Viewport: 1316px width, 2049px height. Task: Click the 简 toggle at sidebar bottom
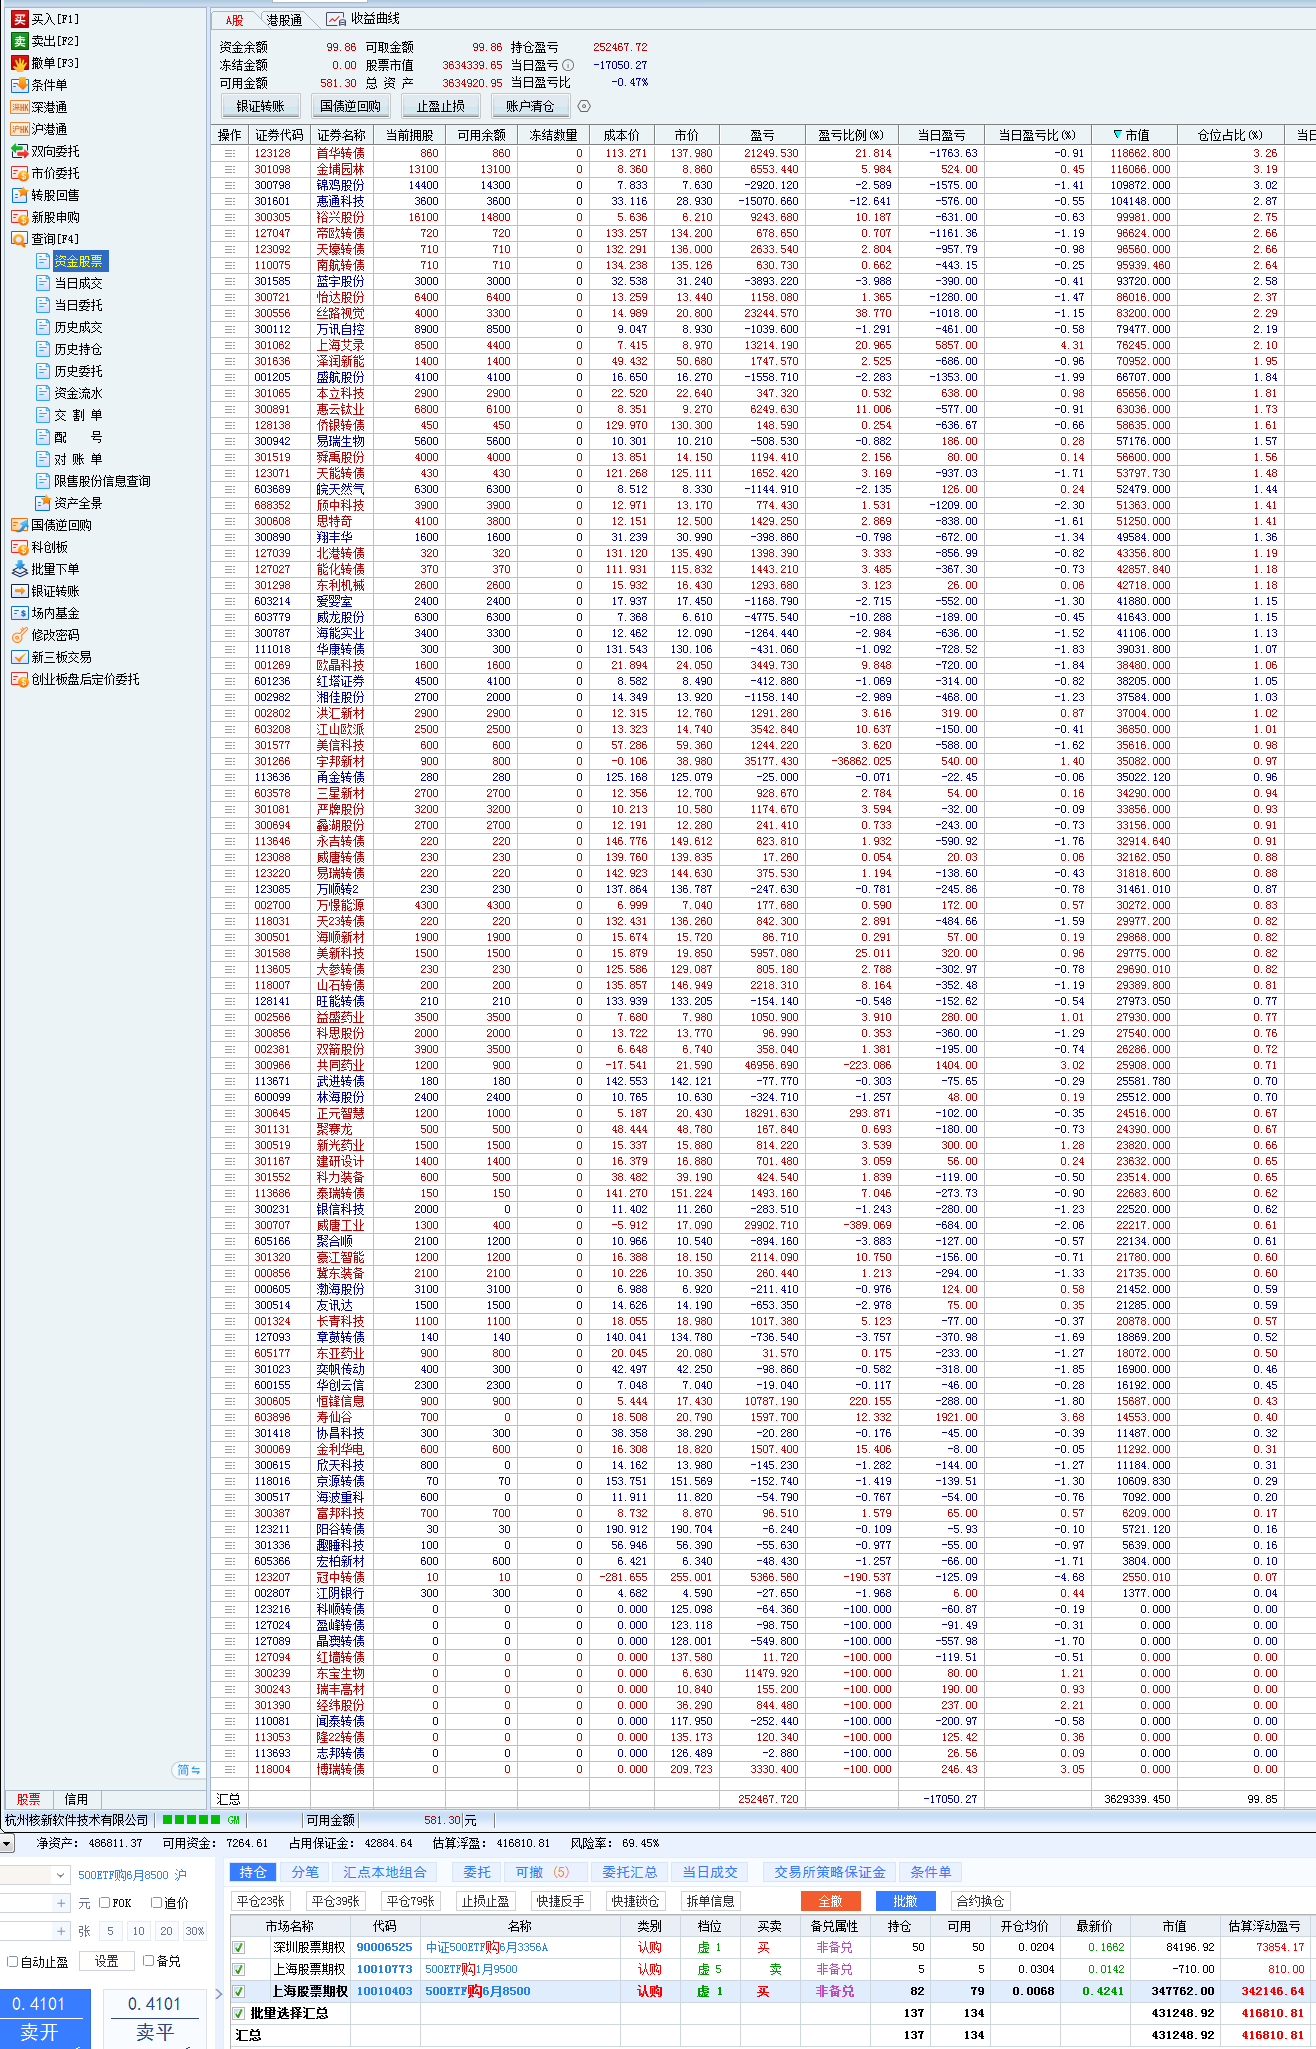coord(188,1770)
